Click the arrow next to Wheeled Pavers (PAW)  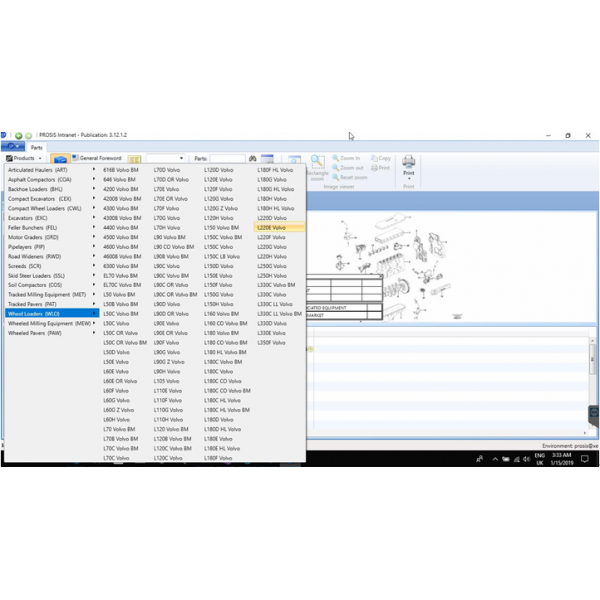pos(94,333)
